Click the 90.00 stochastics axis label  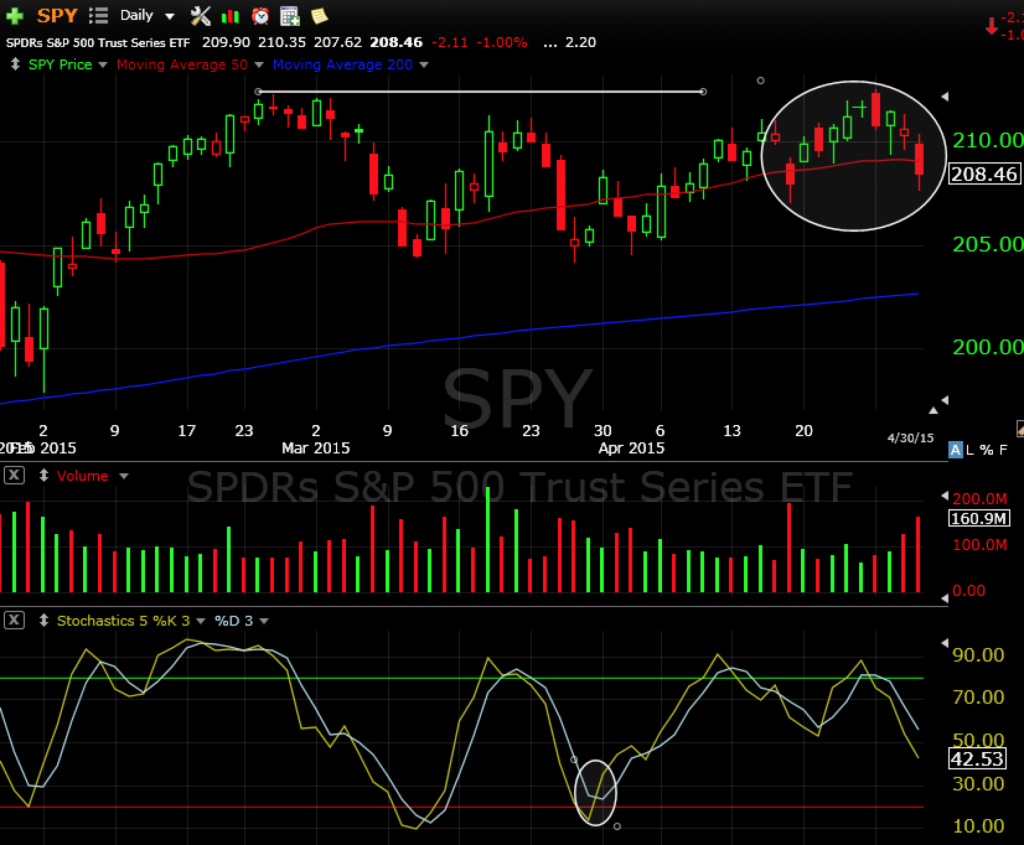coord(978,655)
